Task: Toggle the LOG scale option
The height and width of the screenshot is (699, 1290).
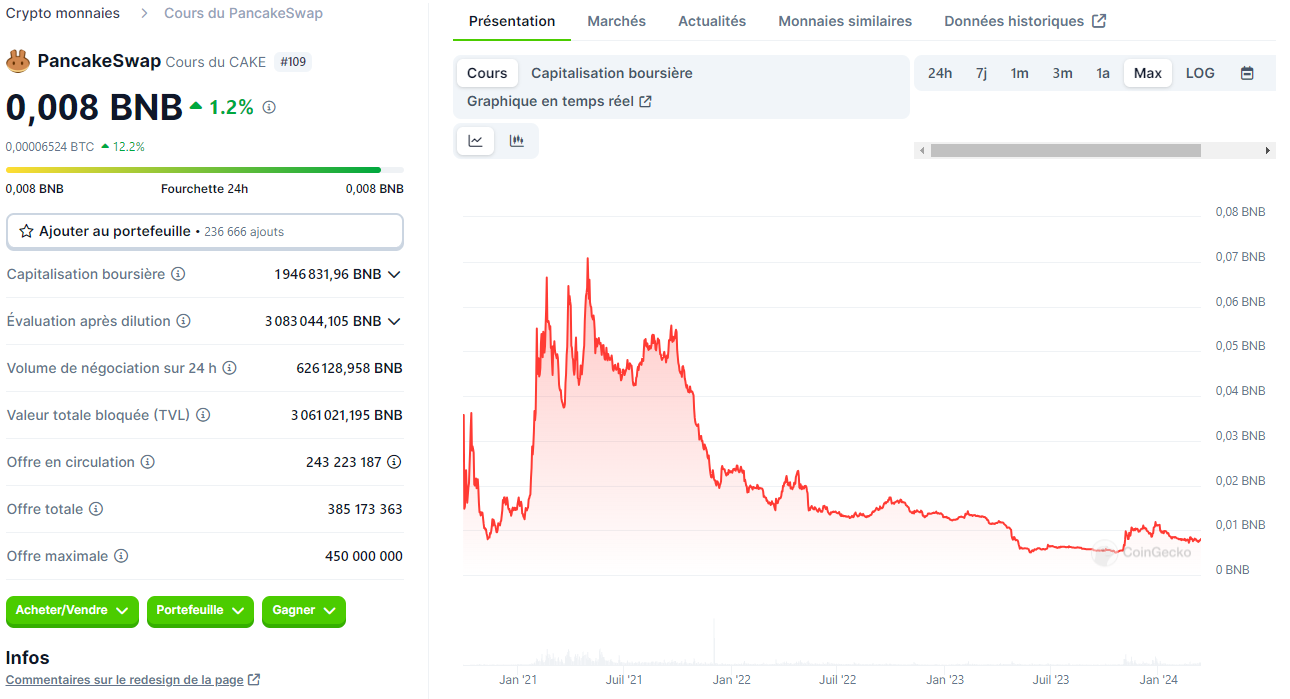Action: click(1200, 73)
